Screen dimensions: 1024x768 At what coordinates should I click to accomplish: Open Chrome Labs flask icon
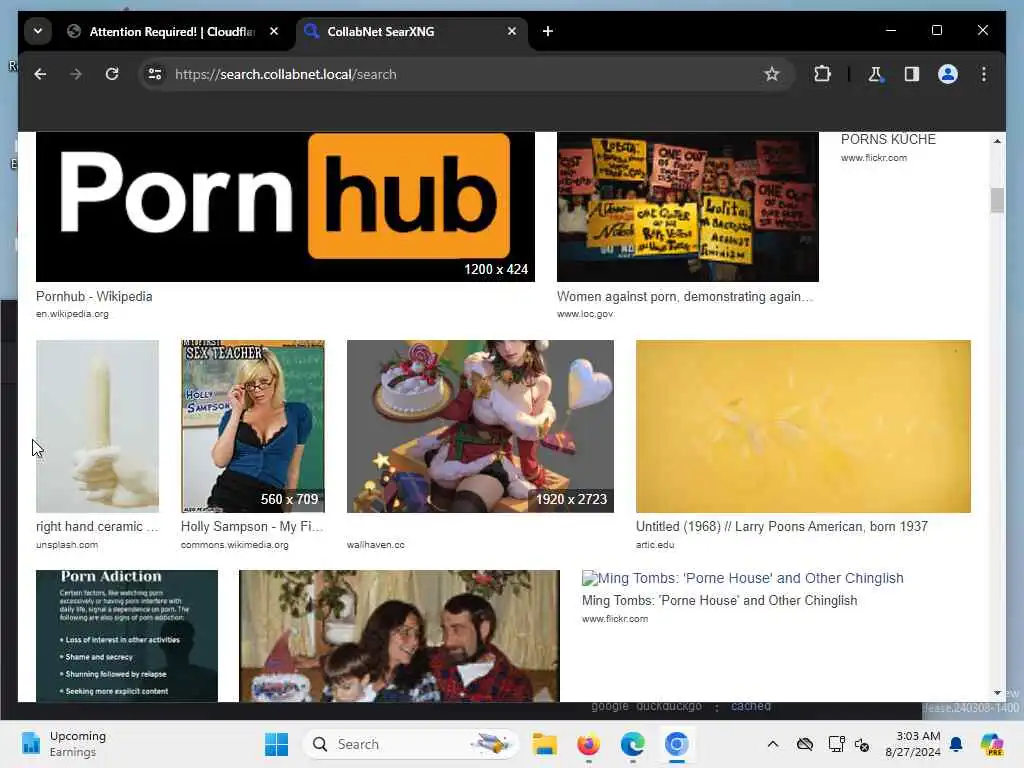(x=875, y=74)
